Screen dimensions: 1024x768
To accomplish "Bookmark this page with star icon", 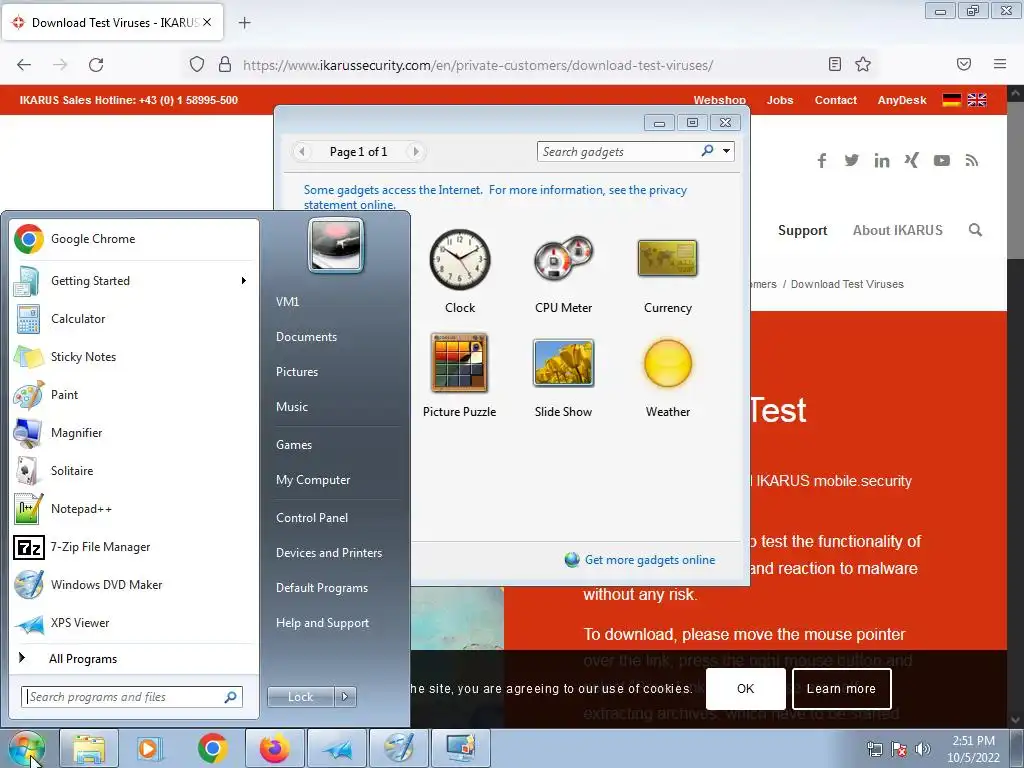I will 863,64.
